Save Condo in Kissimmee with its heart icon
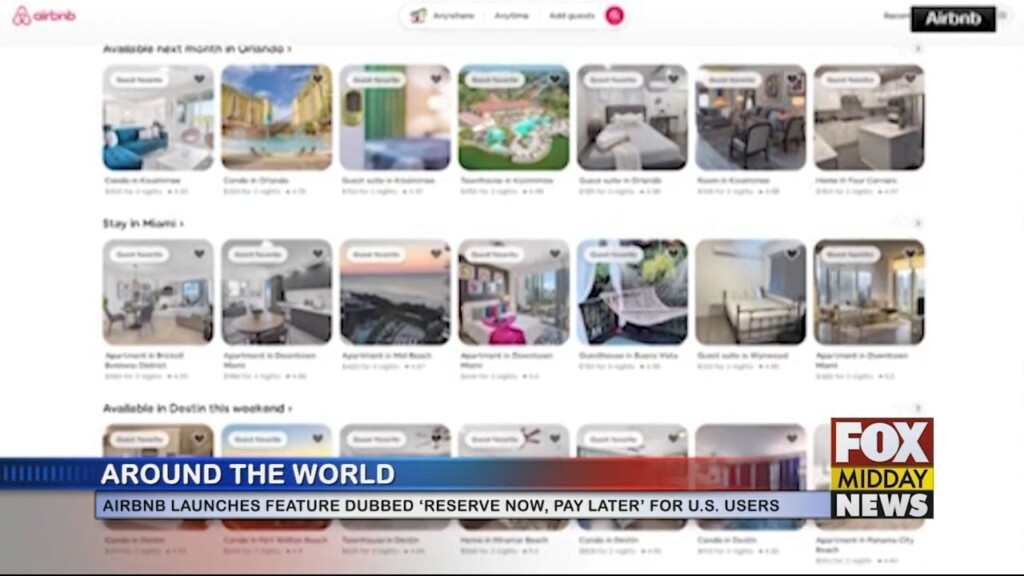This screenshot has width=1024, height=576. click(x=199, y=79)
